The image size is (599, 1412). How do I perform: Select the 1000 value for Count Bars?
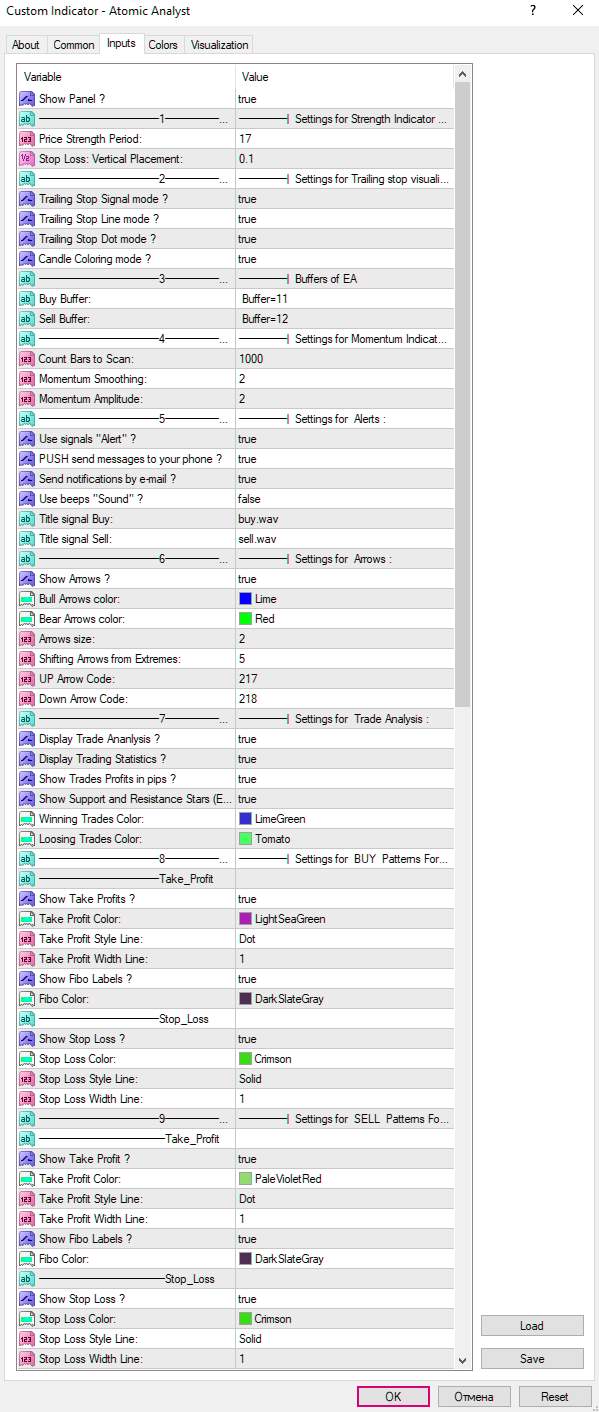(x=345, y=359)
